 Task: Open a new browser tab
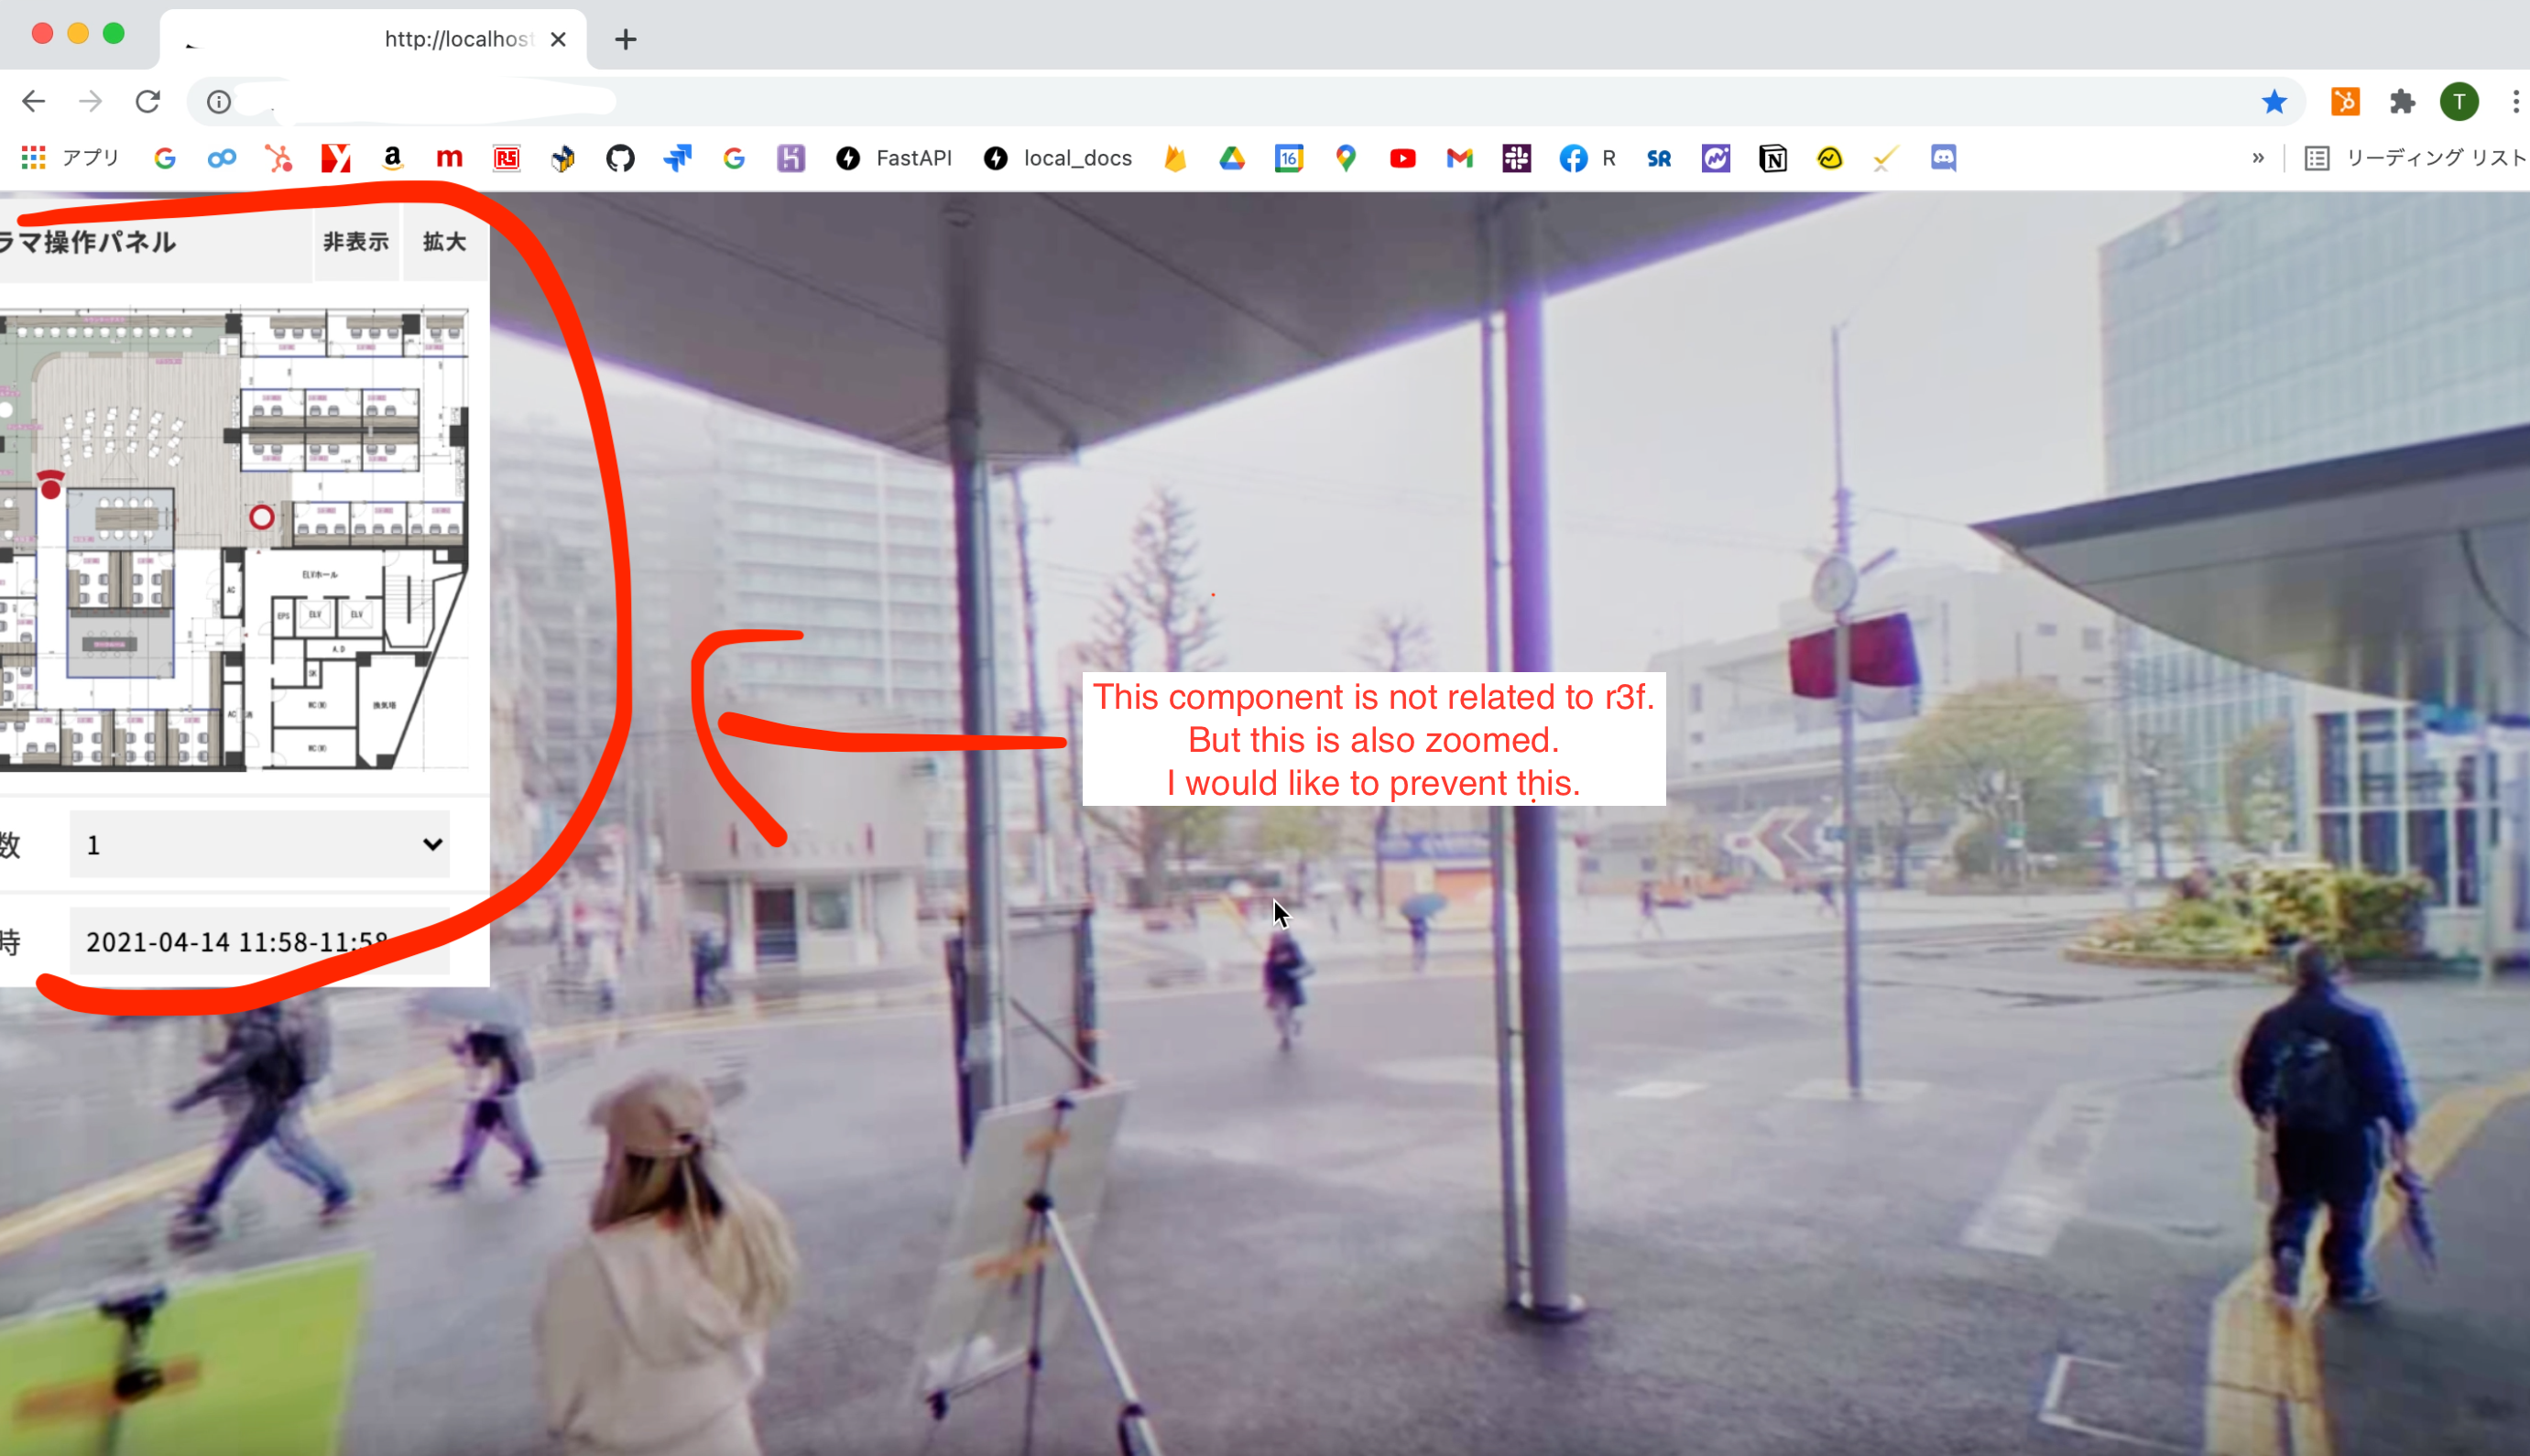(626, 39)
